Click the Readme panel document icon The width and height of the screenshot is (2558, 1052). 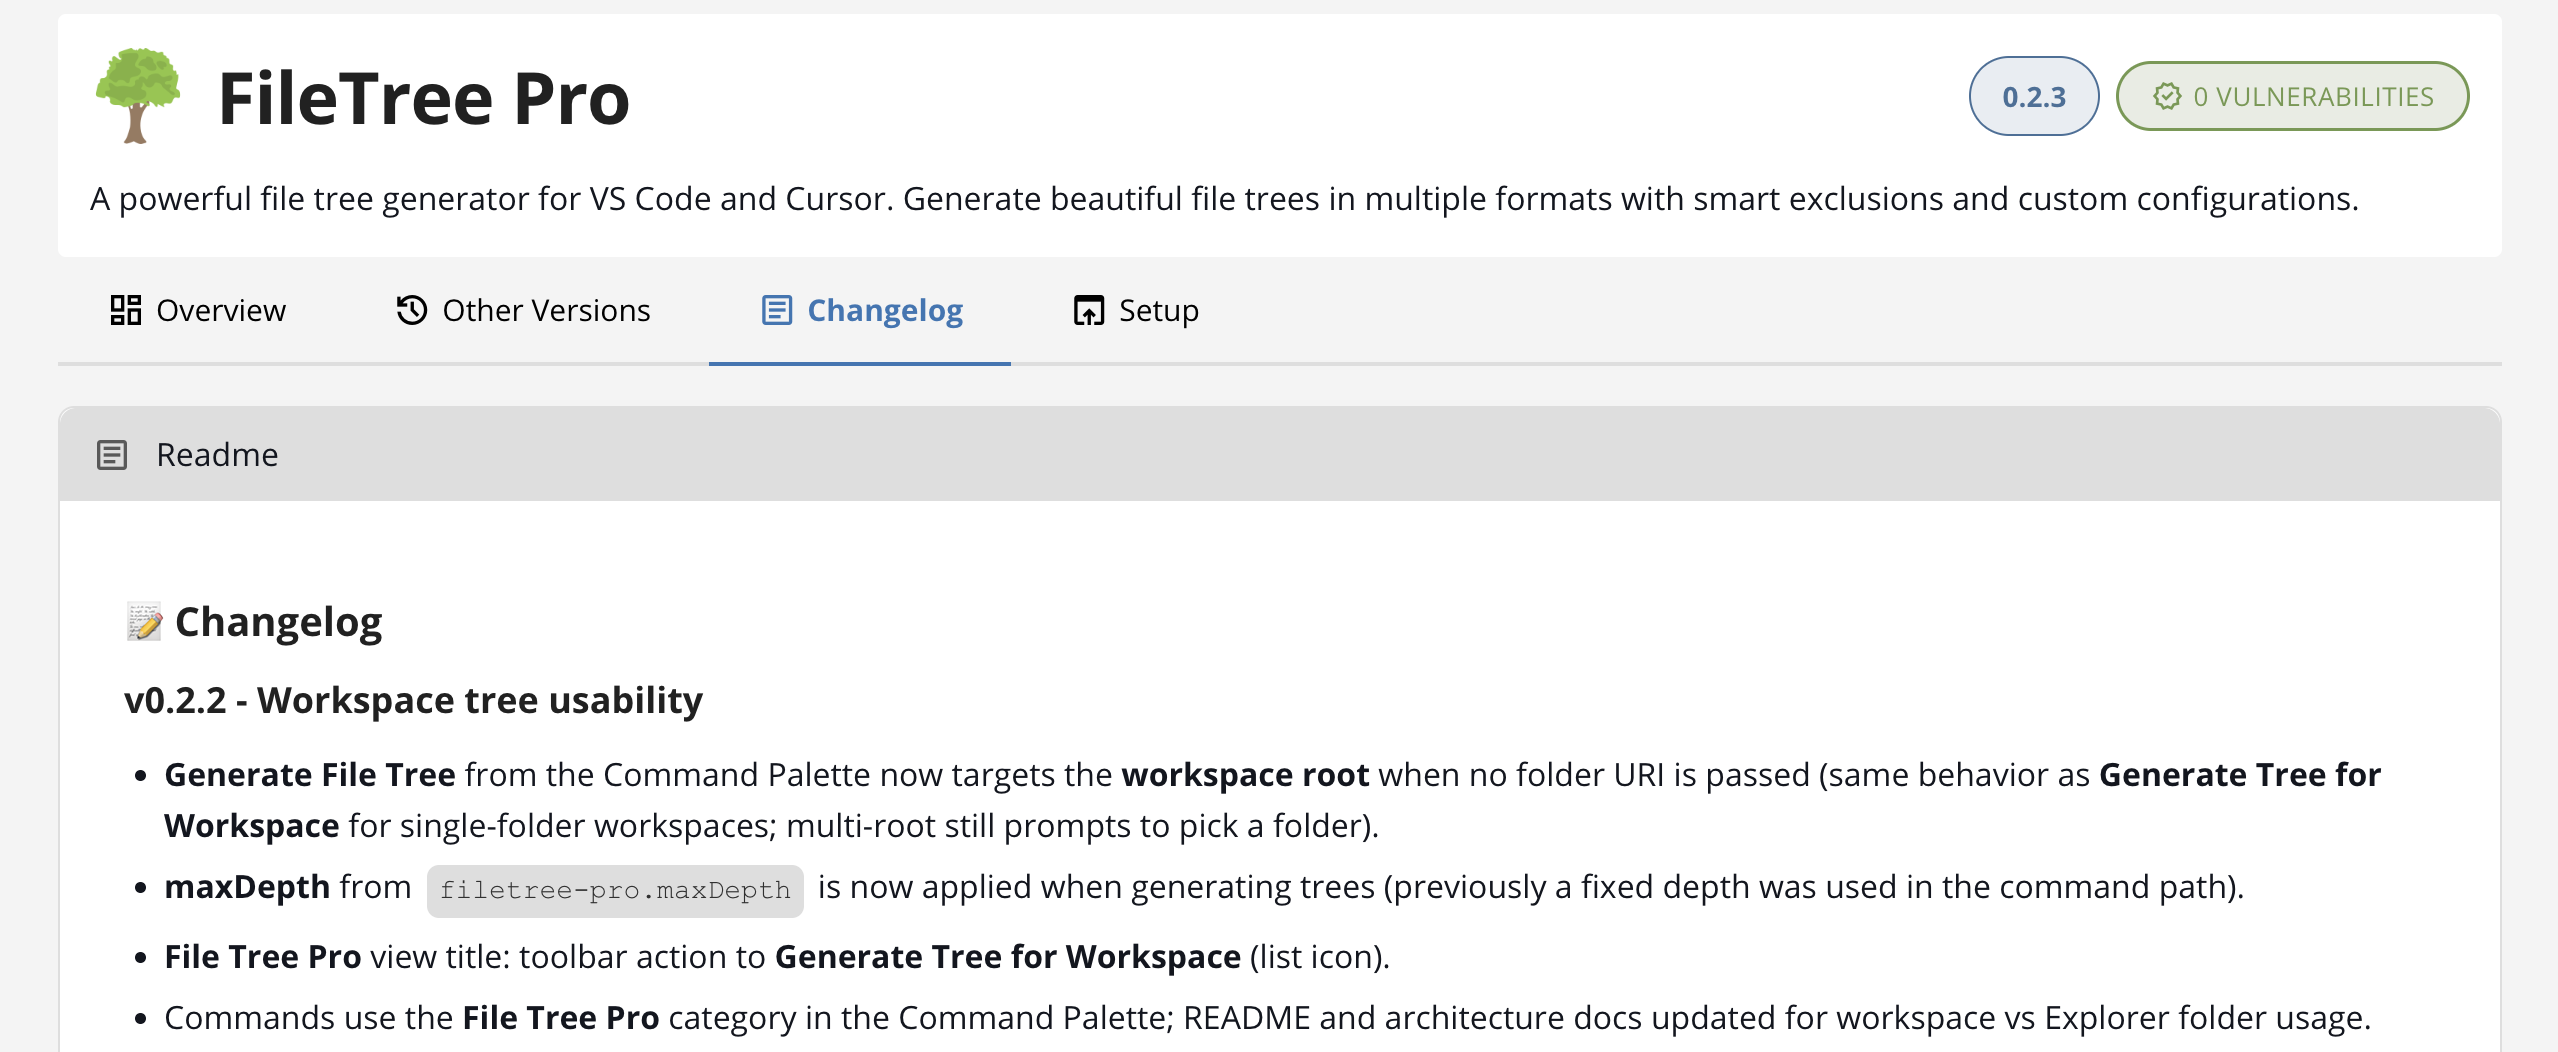click(112, 455)
